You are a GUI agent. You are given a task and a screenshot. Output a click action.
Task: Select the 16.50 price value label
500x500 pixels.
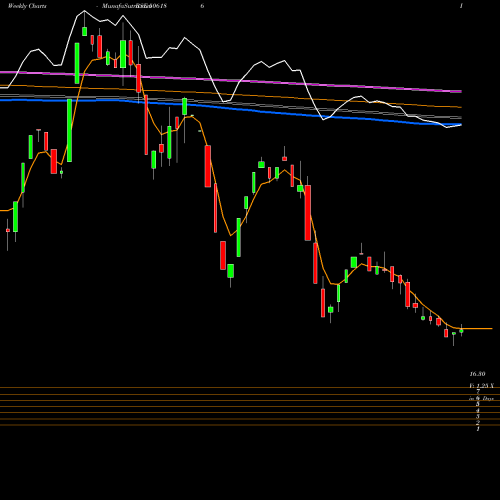[477, 374]
